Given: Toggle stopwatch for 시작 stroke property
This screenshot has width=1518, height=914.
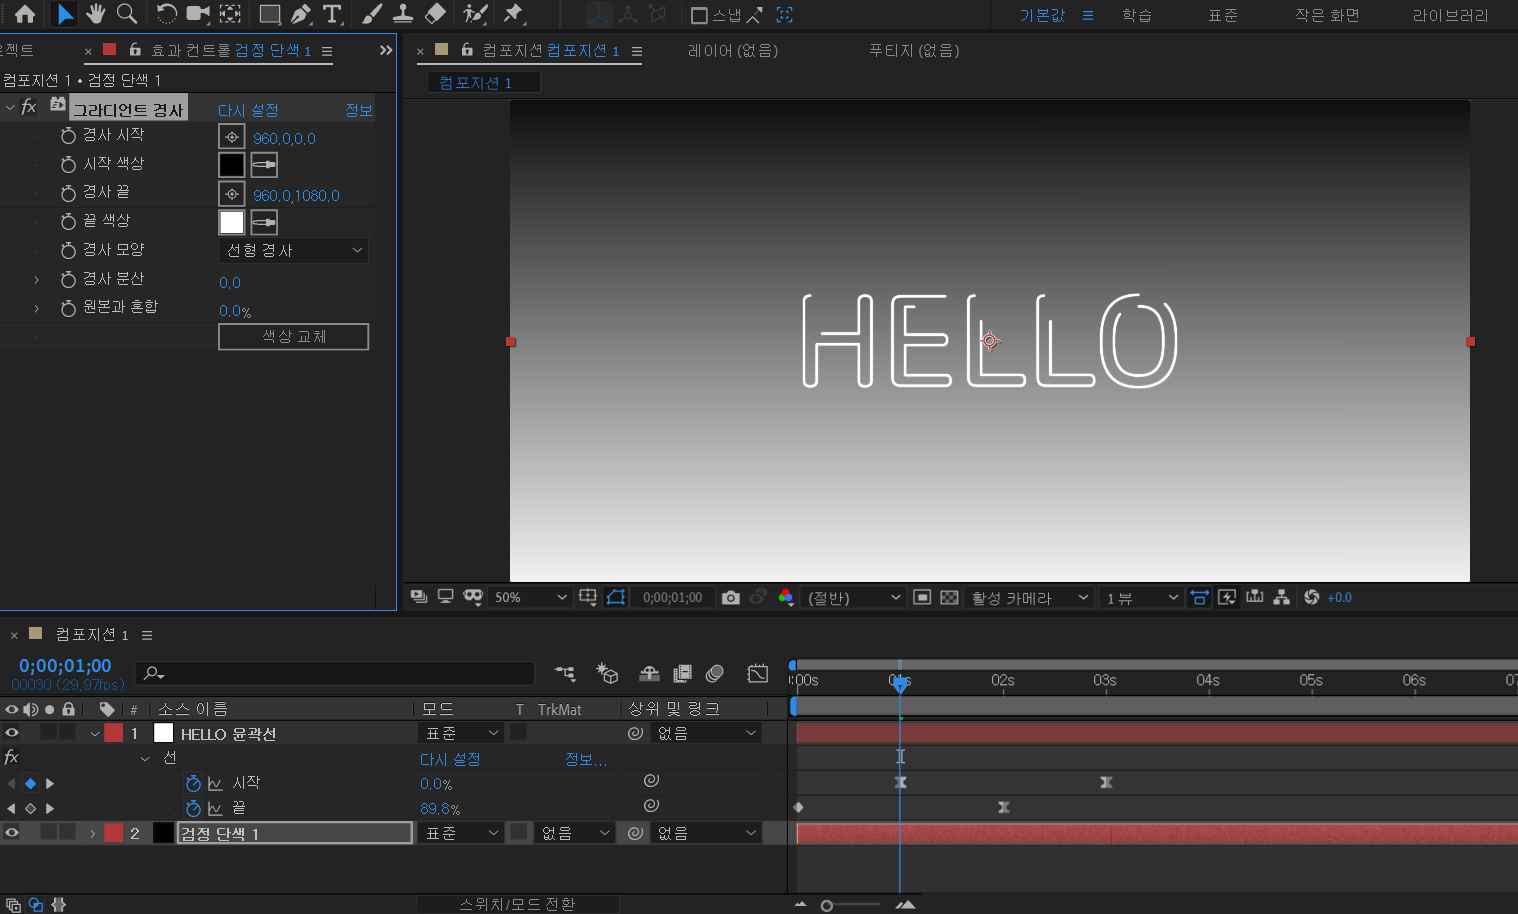Looking at the screenshot, I should 194,783.
